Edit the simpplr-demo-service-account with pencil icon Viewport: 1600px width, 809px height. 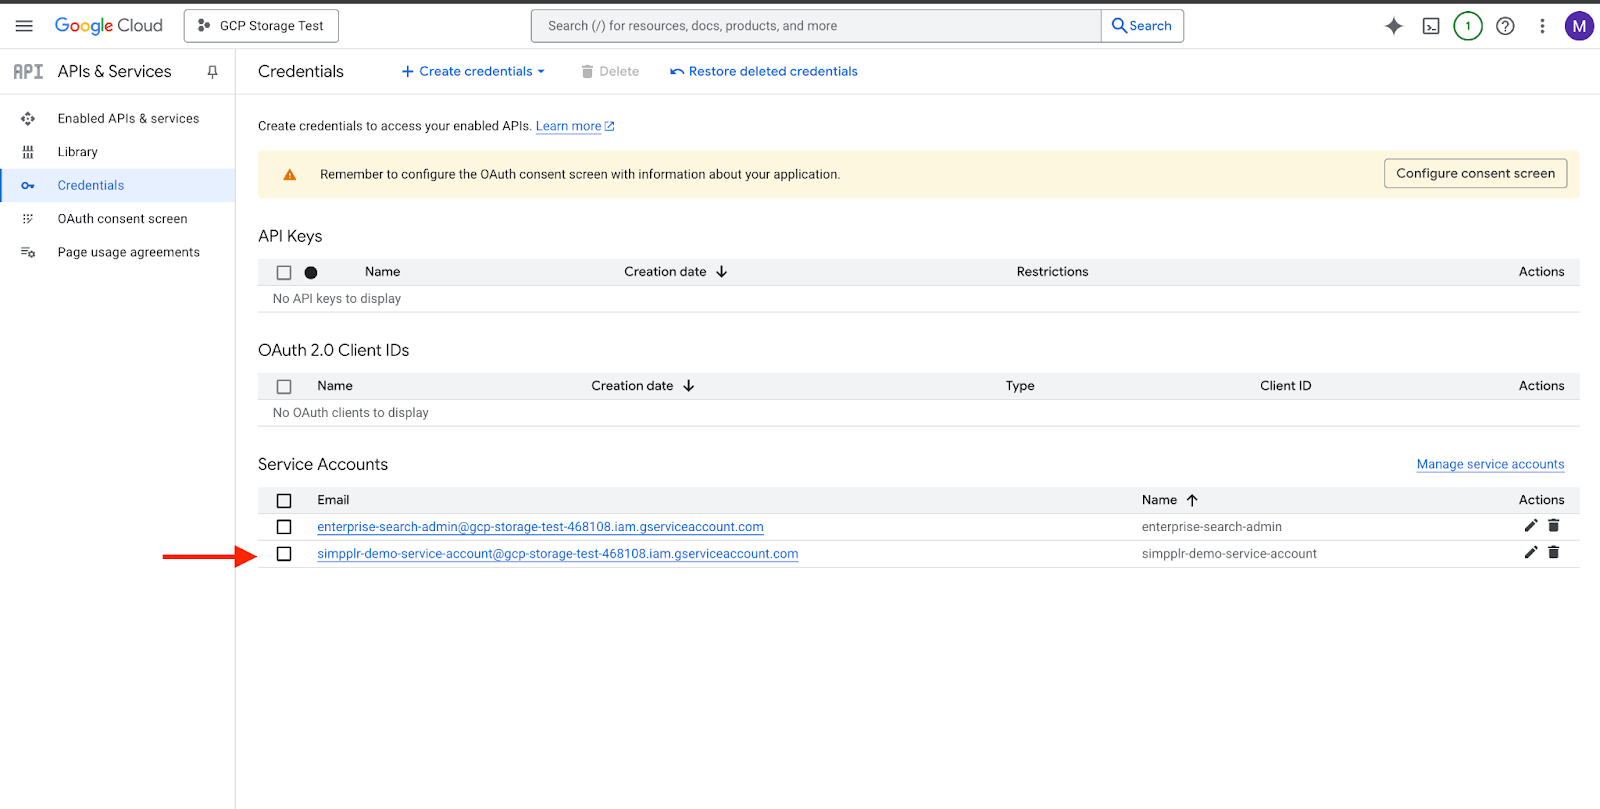coord(1530,553)
